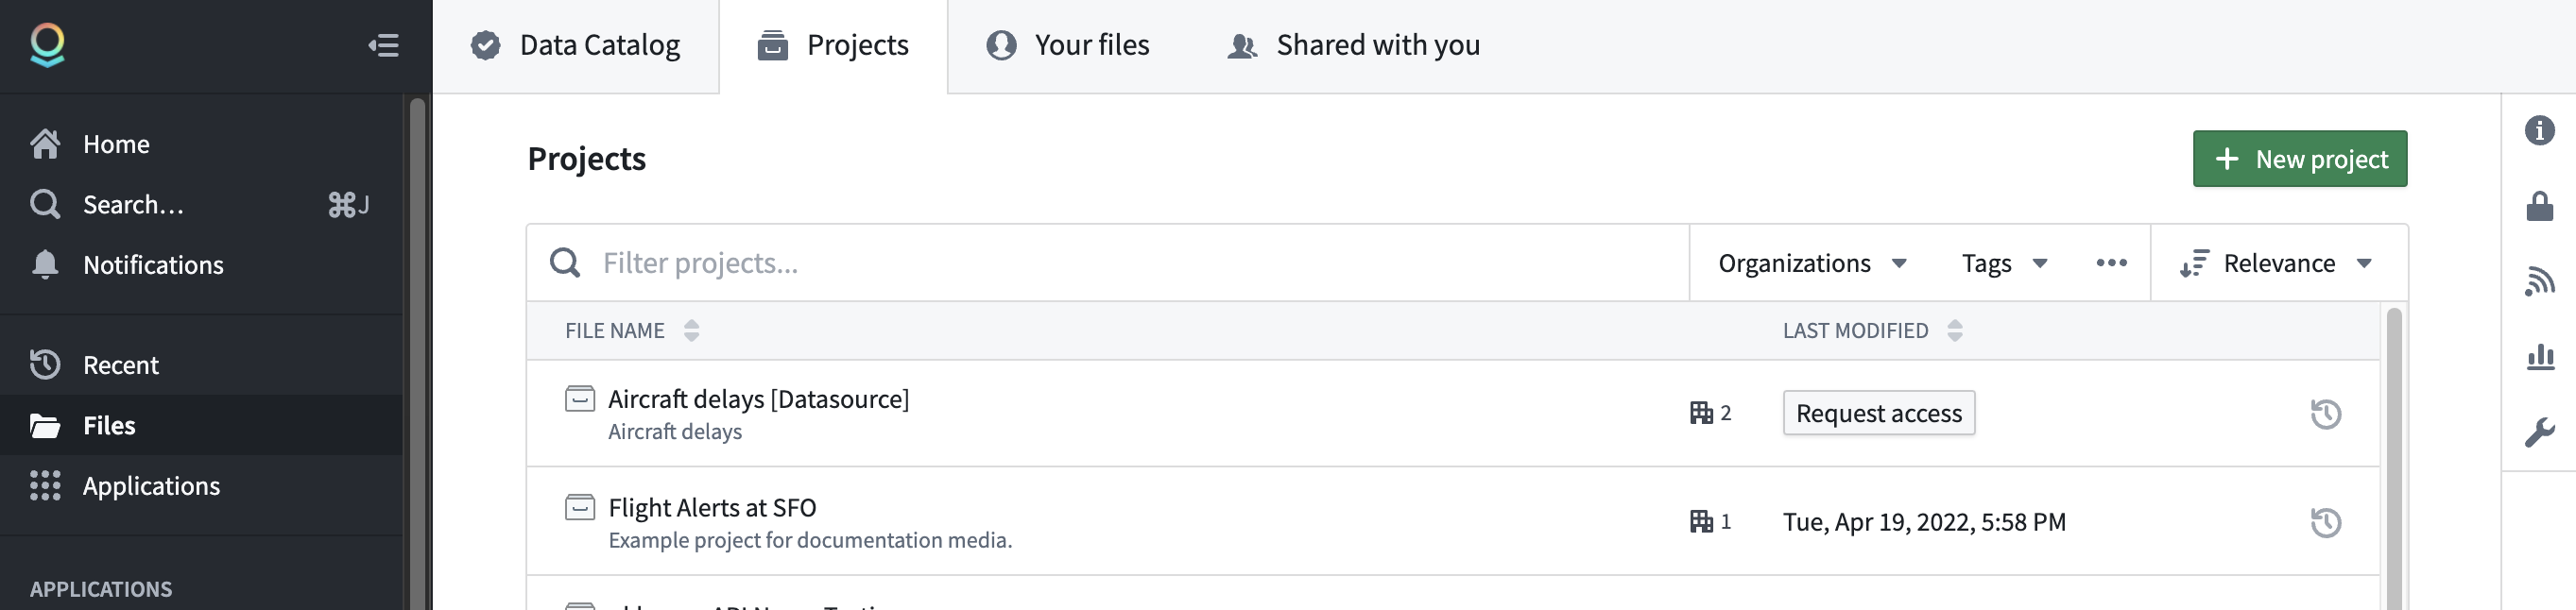Screen dimensions: 2576x610
Task: Expand the Organizations filter dropdown
Action: pos(1812,263)
